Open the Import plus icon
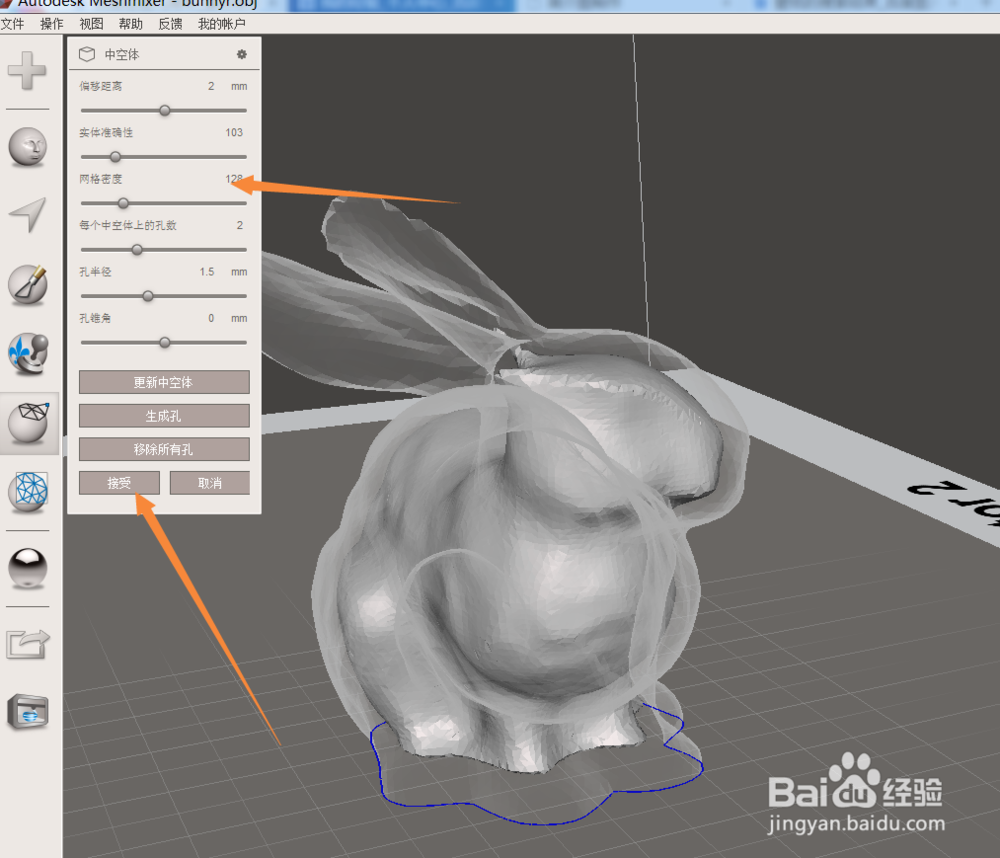Image resolution: width=1000 pixels, height=858 pixels. tap(27, 70)
